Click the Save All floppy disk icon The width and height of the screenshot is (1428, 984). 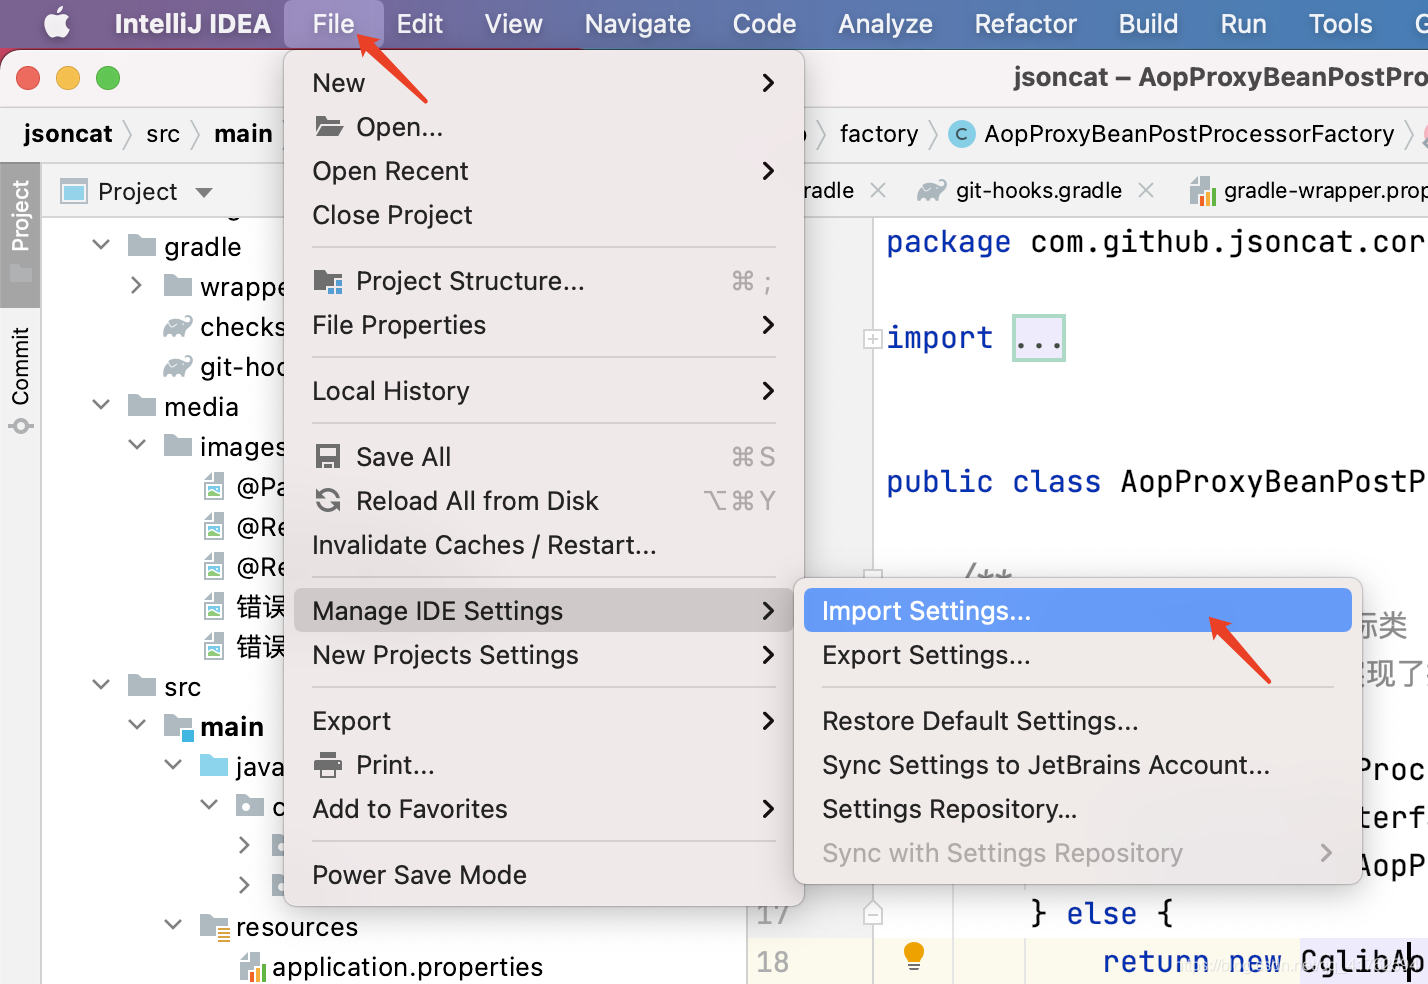tap(328, 457)
